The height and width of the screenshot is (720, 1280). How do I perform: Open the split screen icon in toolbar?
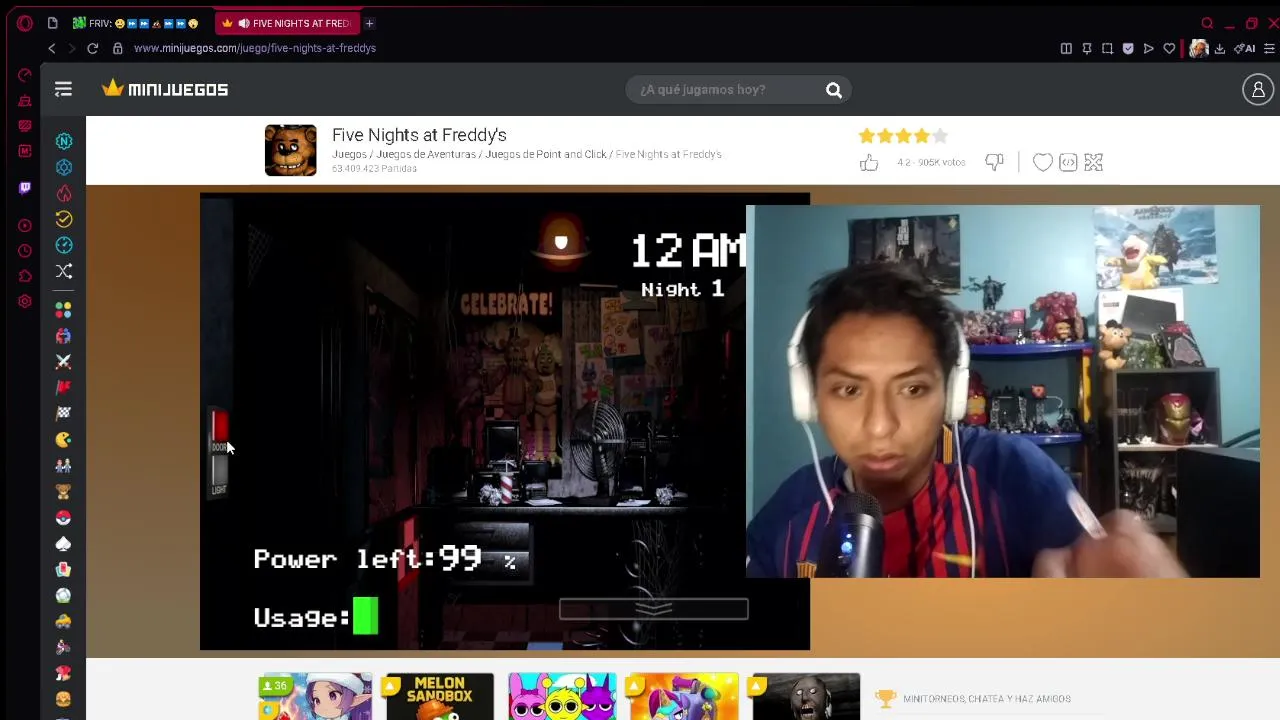(1066, 48)
